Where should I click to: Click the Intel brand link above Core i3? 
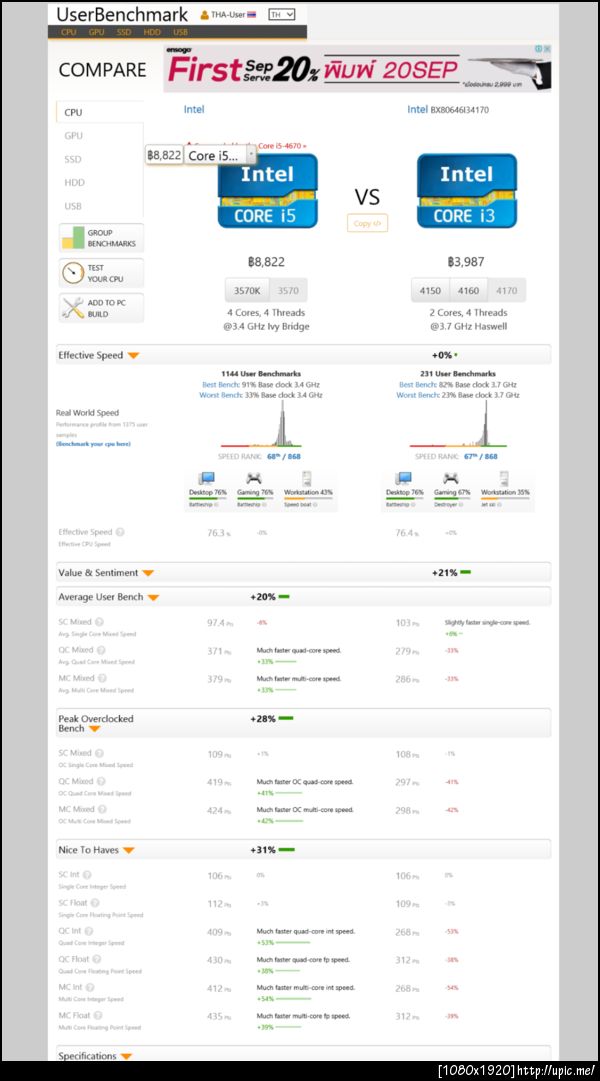(x=417, y=109)
